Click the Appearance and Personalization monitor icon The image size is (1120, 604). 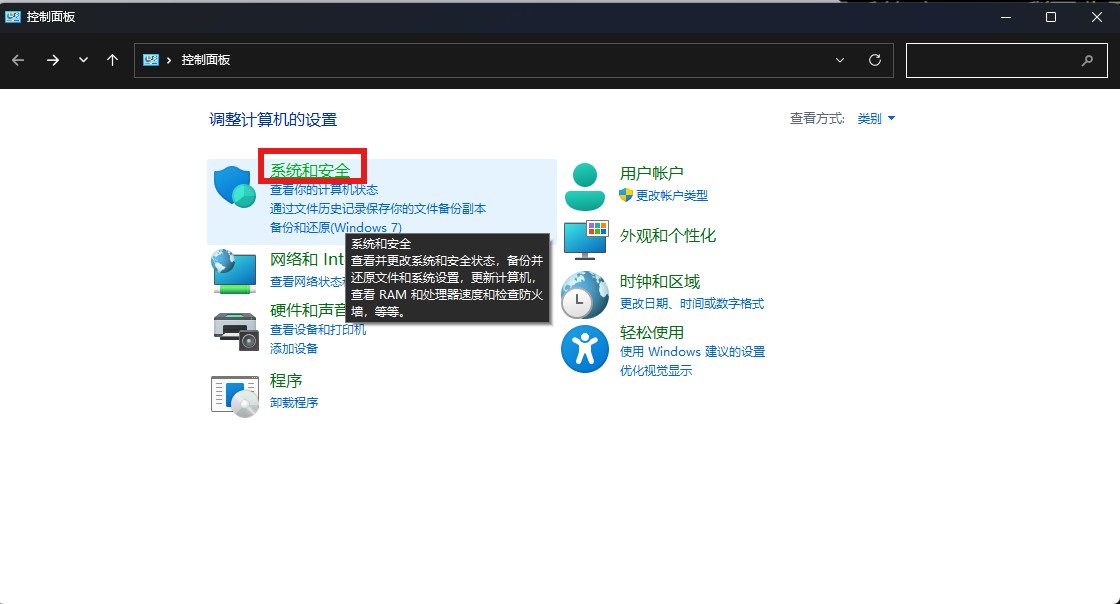(585, 240)
